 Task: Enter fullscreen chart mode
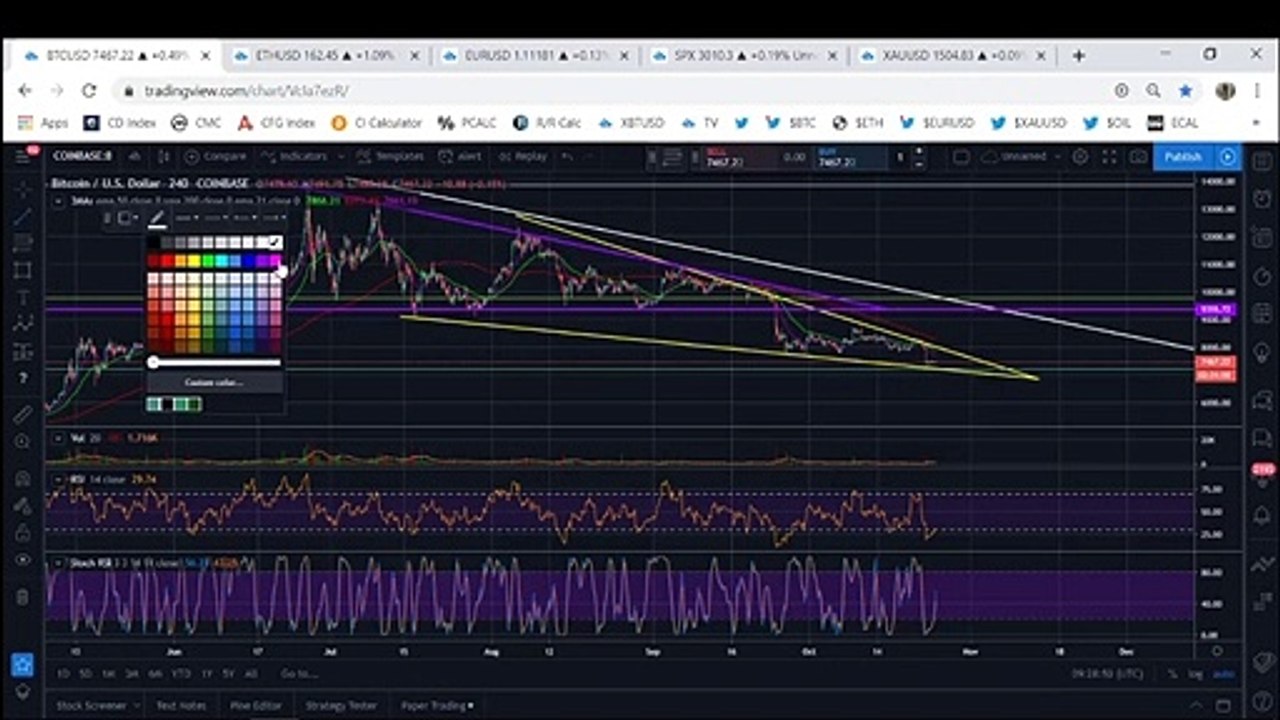click(x=1109, y=157)
